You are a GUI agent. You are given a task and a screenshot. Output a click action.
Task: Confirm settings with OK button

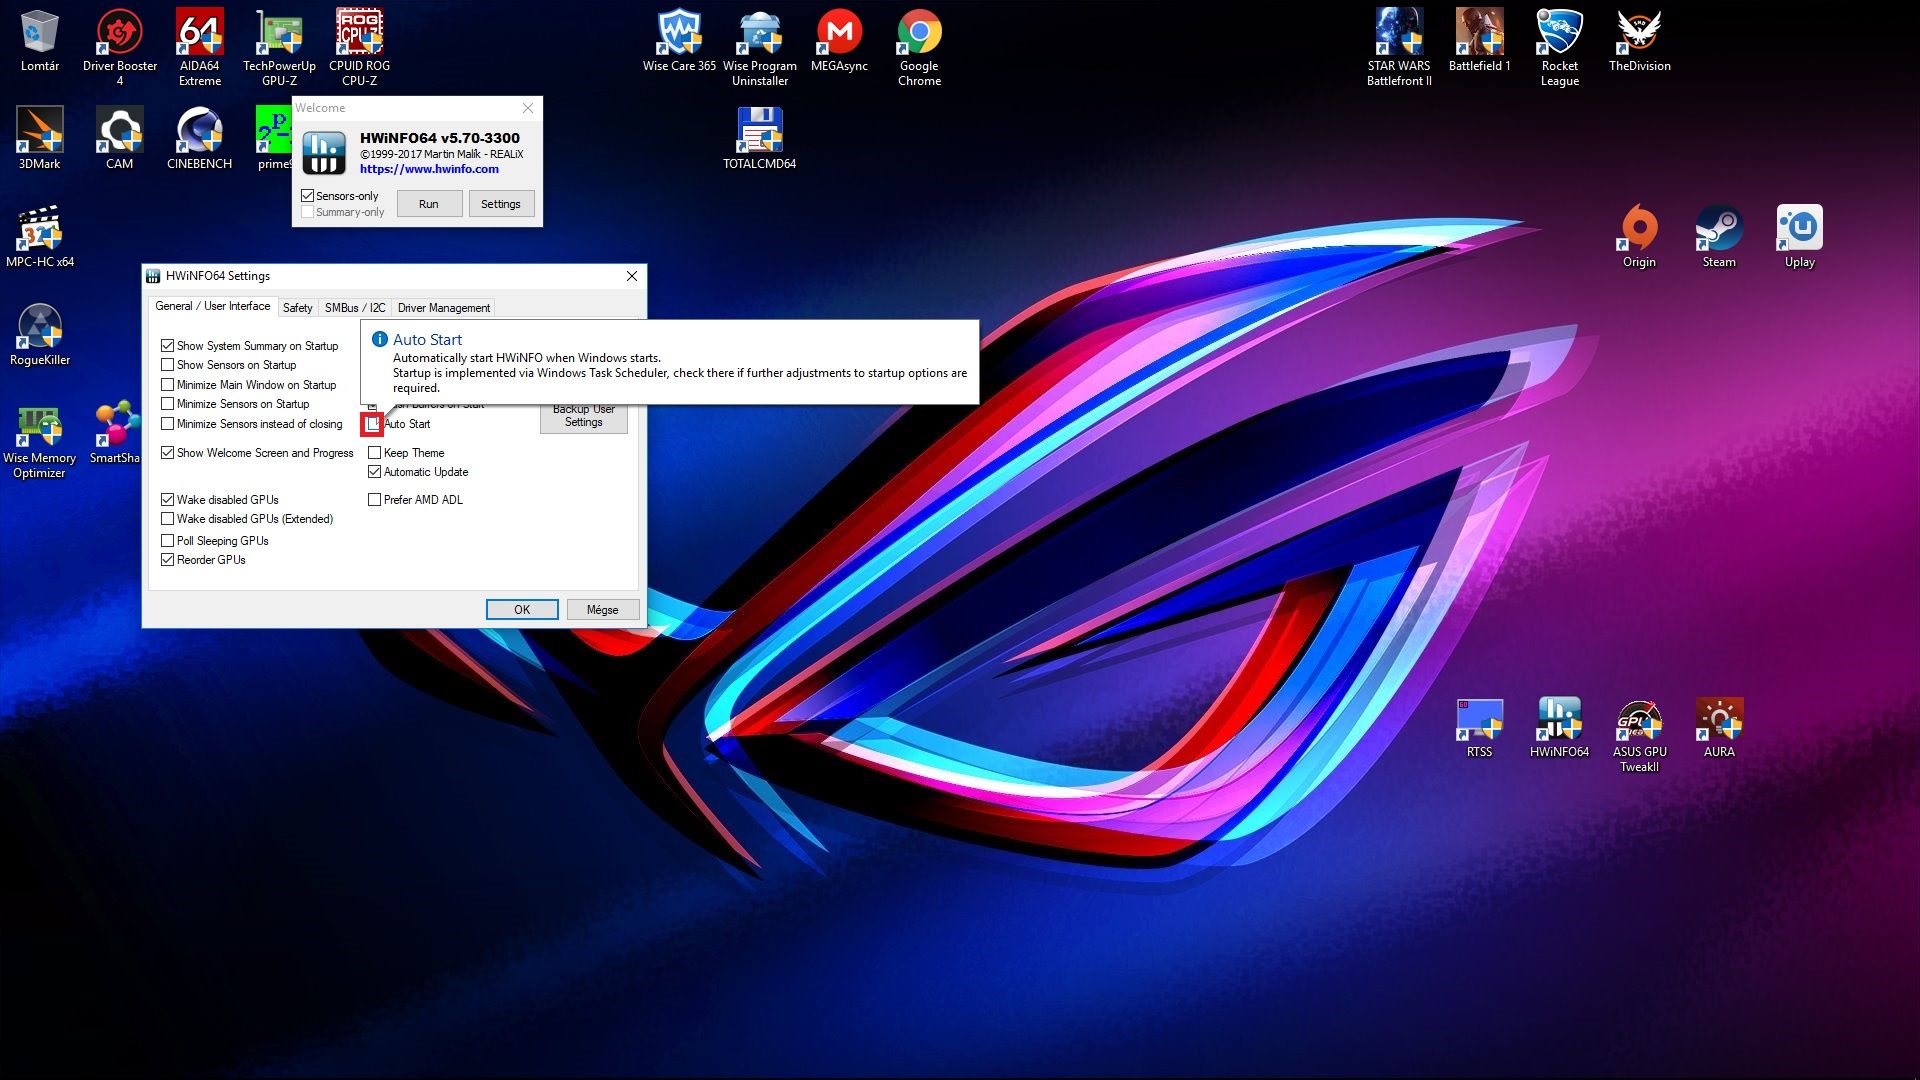tap(522, 610)
